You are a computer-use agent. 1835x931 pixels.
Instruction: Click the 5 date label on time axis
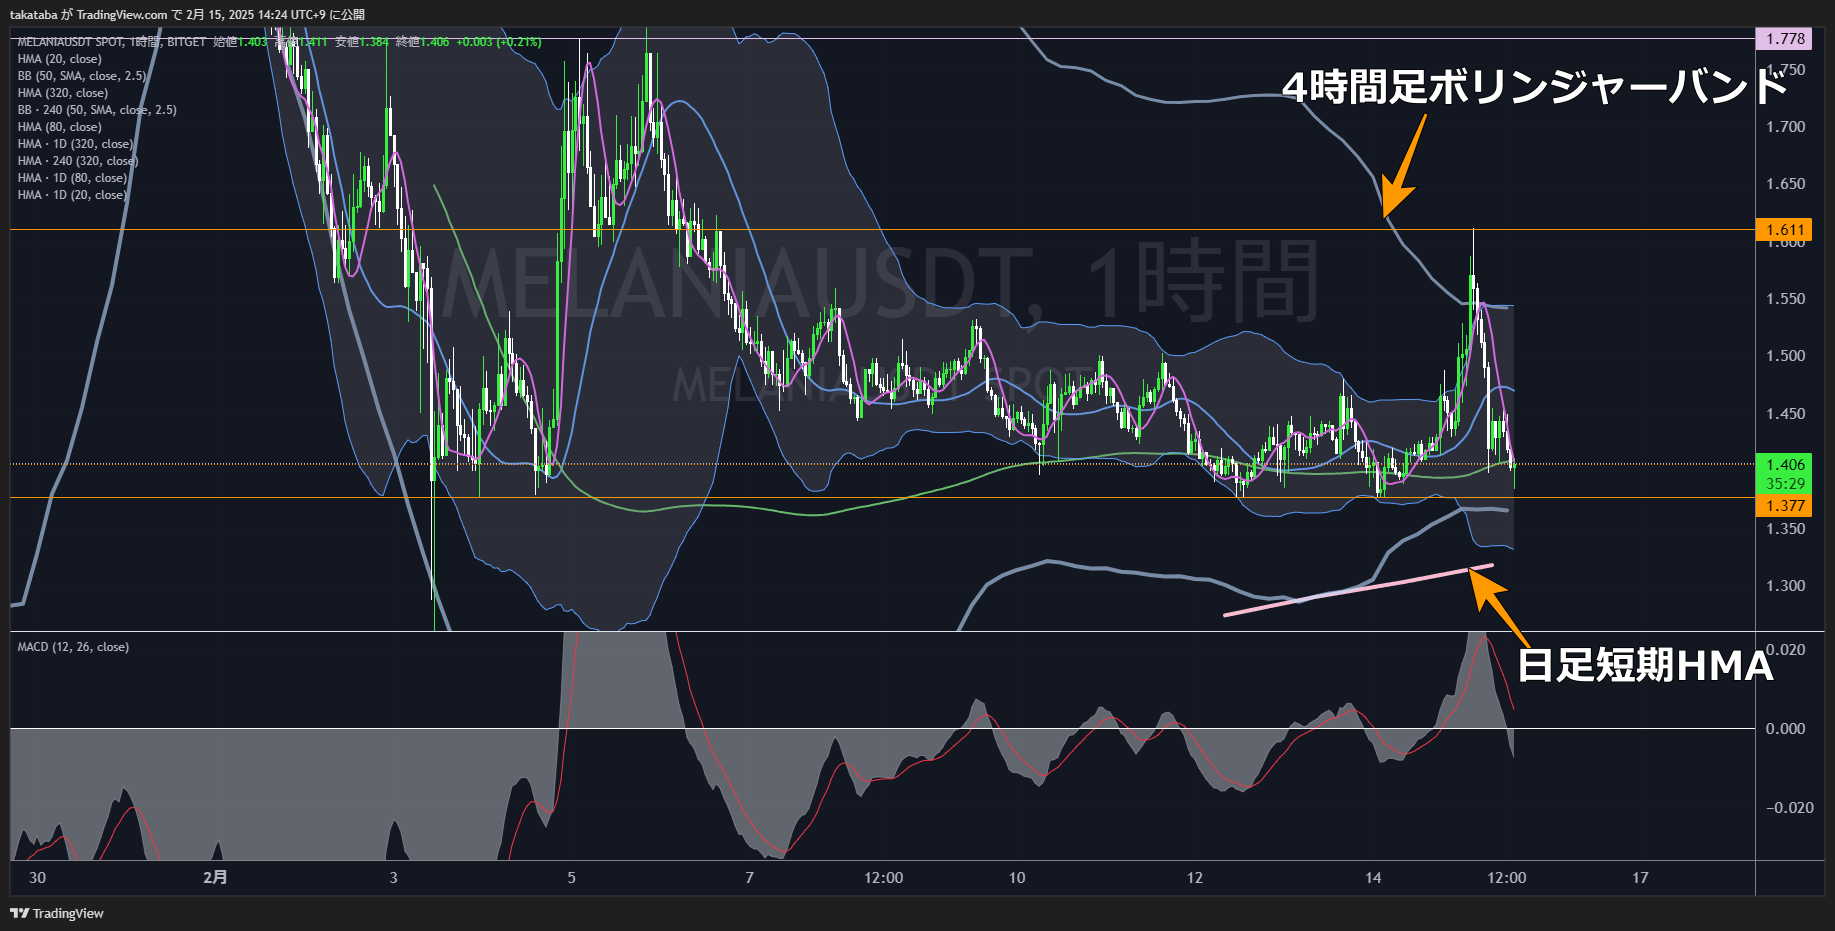click(571, 878)
